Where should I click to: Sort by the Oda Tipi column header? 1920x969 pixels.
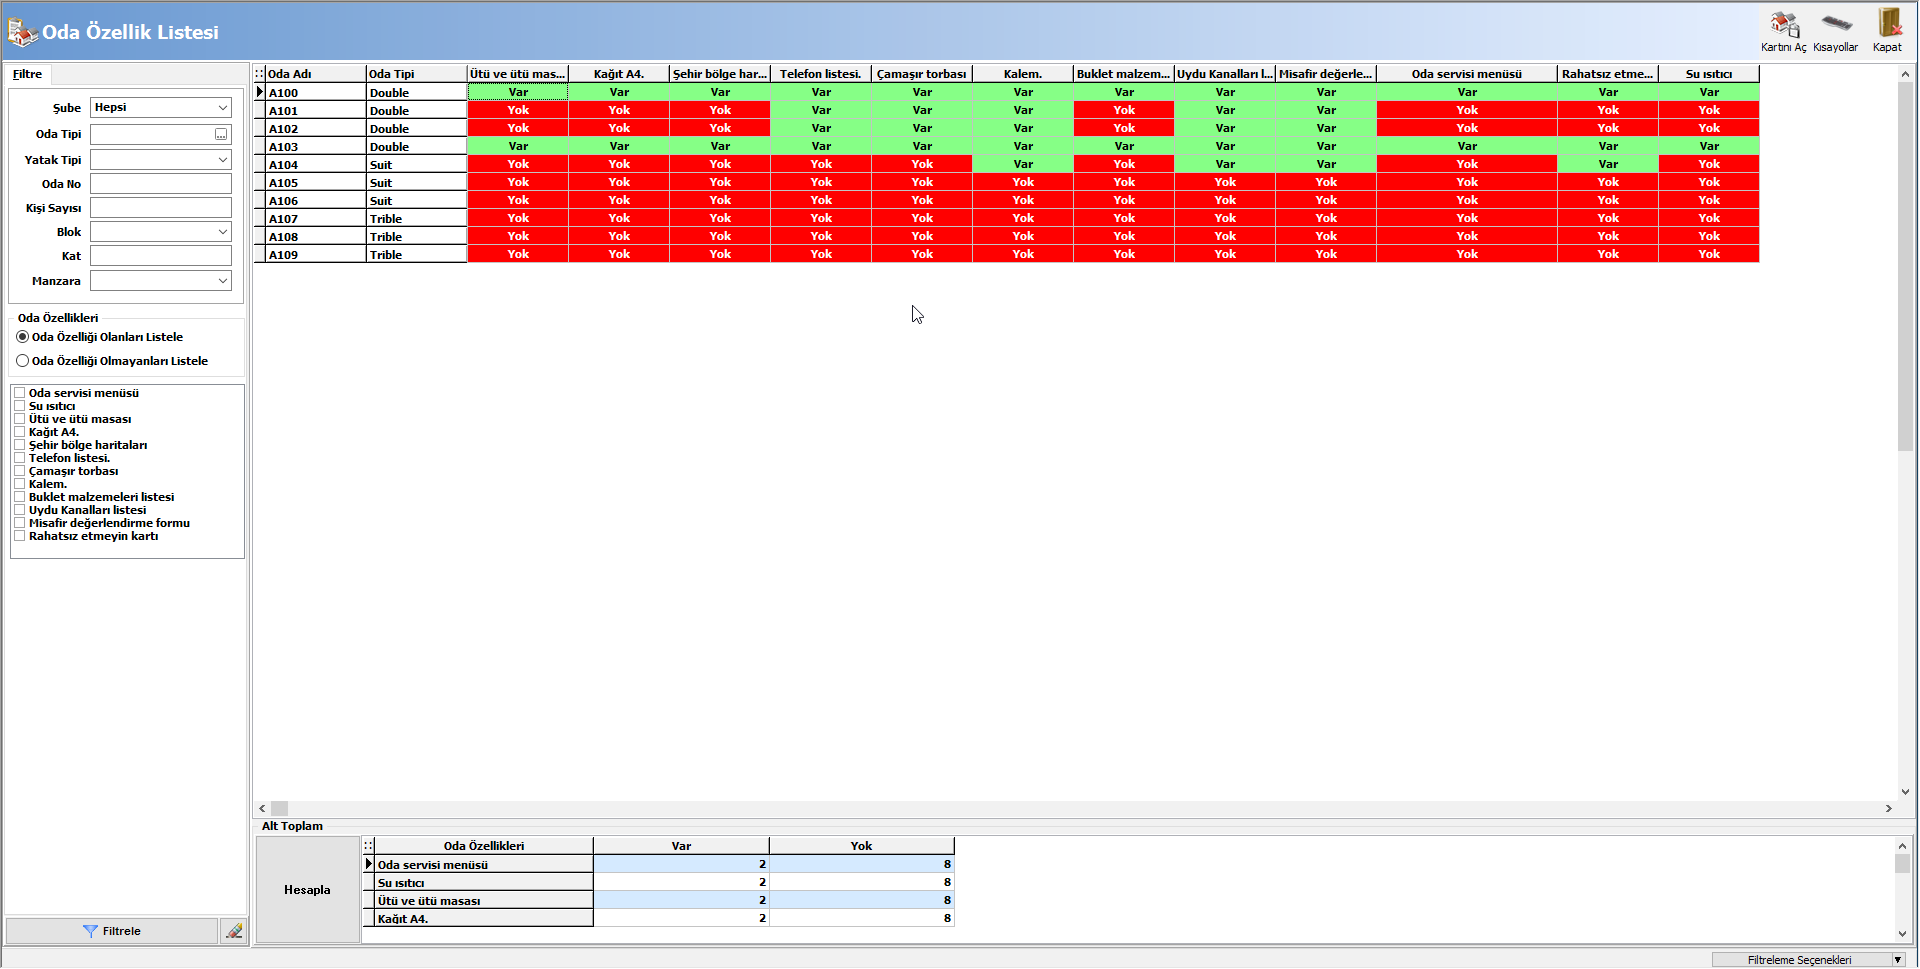[x=417, y=74]
